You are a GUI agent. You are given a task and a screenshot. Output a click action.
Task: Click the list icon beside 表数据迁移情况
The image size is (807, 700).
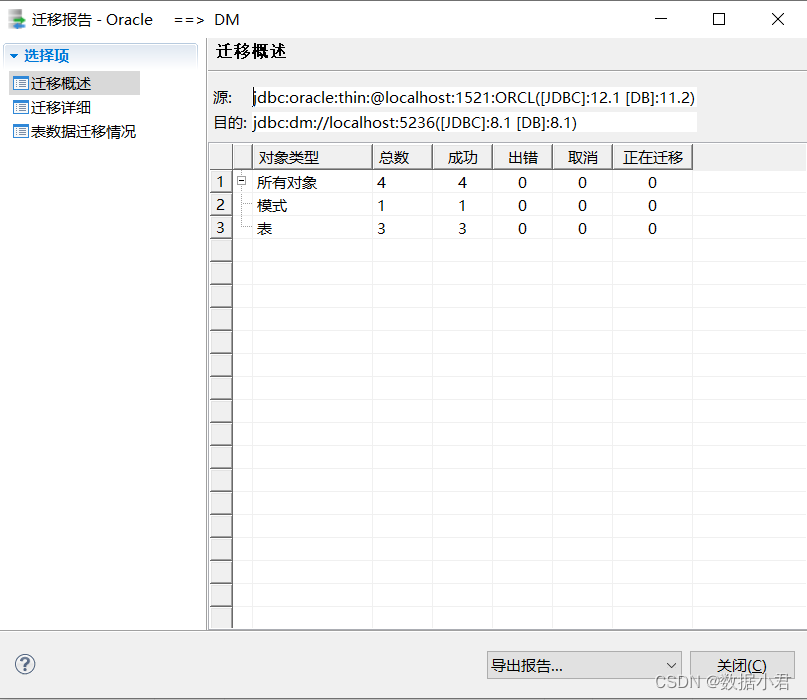[21, 131]
